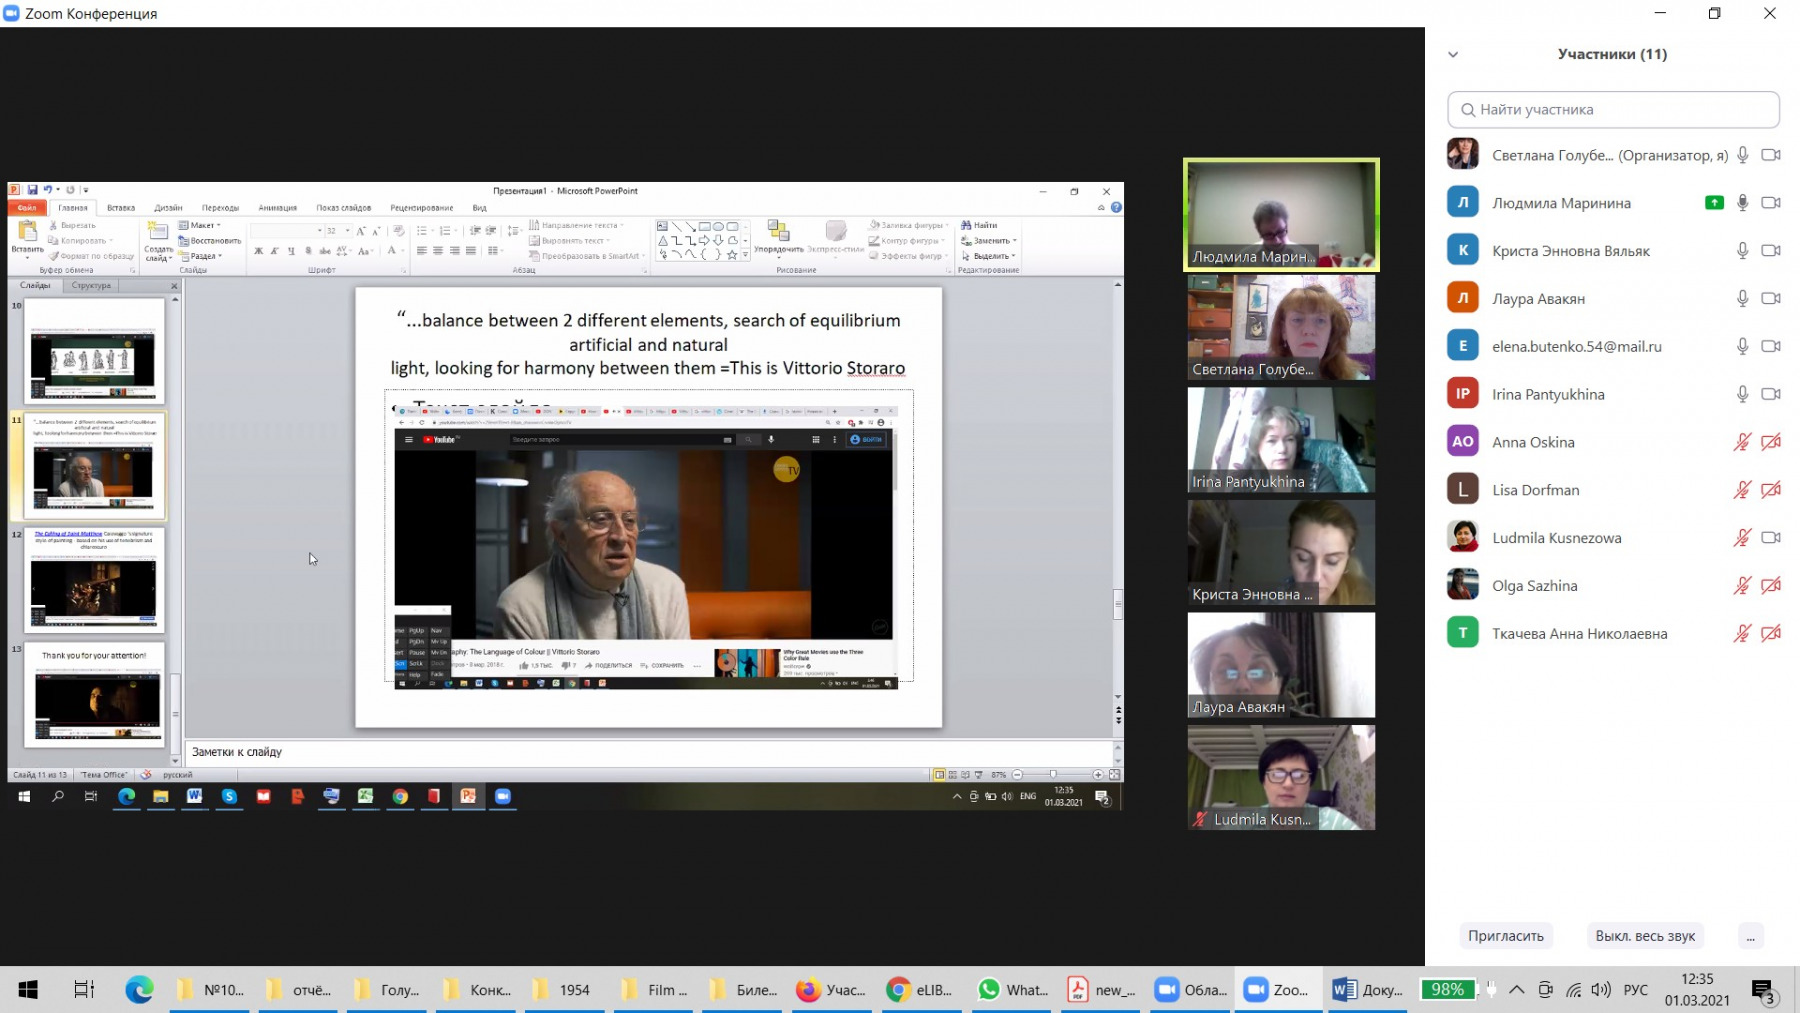
Task: Open the Упорядочить arrange menu
Action: click(x=778, y=238)
